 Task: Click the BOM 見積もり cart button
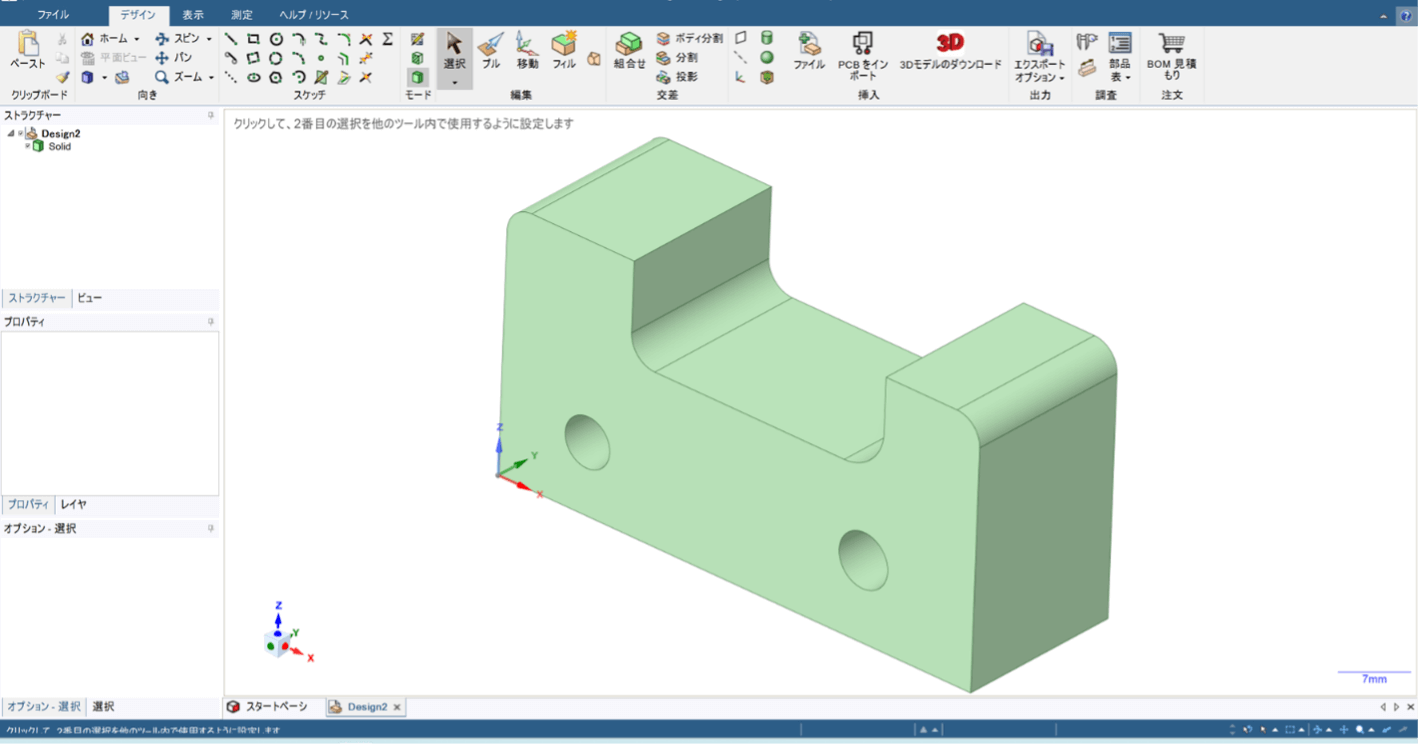point(1171,55)
